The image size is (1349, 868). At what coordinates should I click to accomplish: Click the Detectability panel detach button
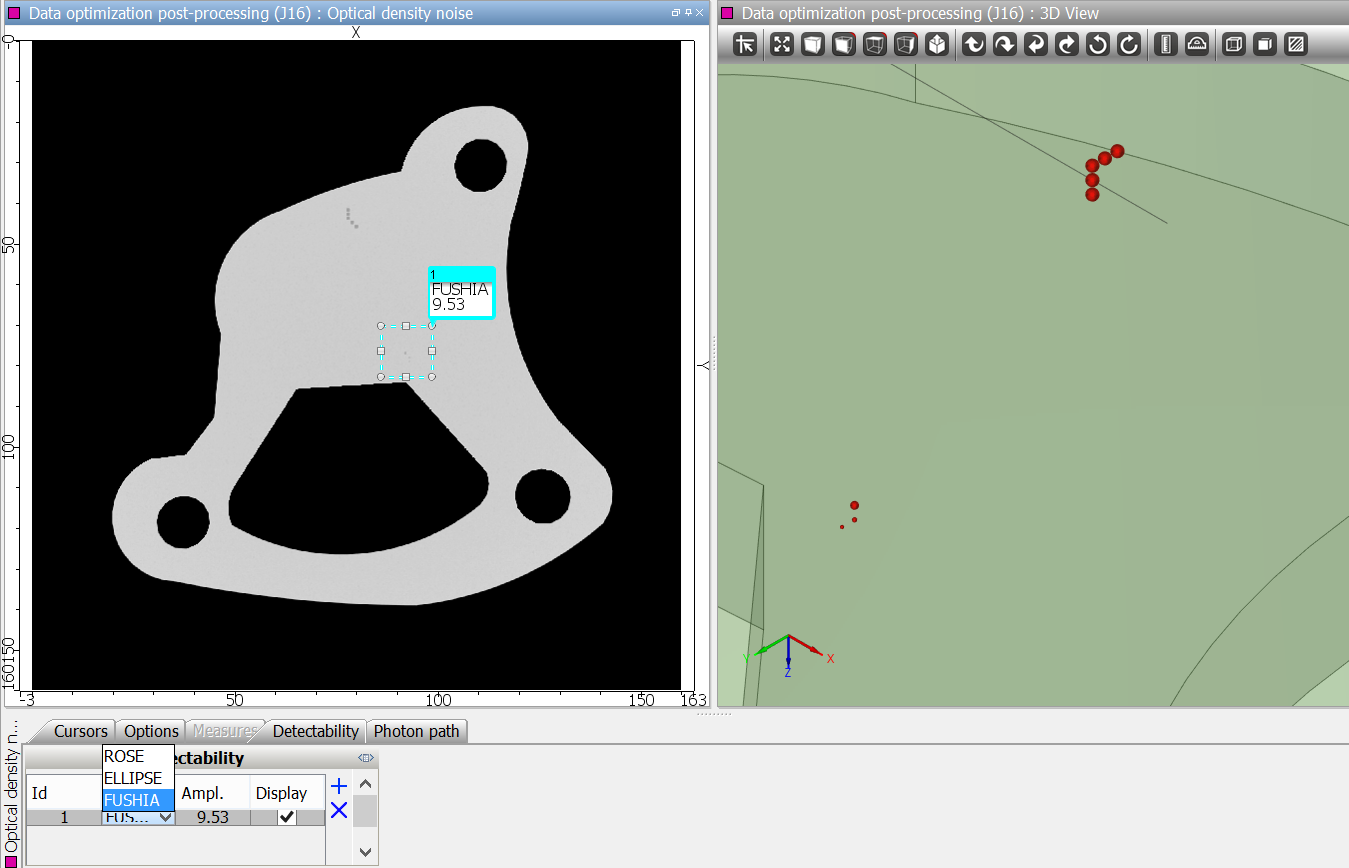pyautogui.click(x=365, y=758)
